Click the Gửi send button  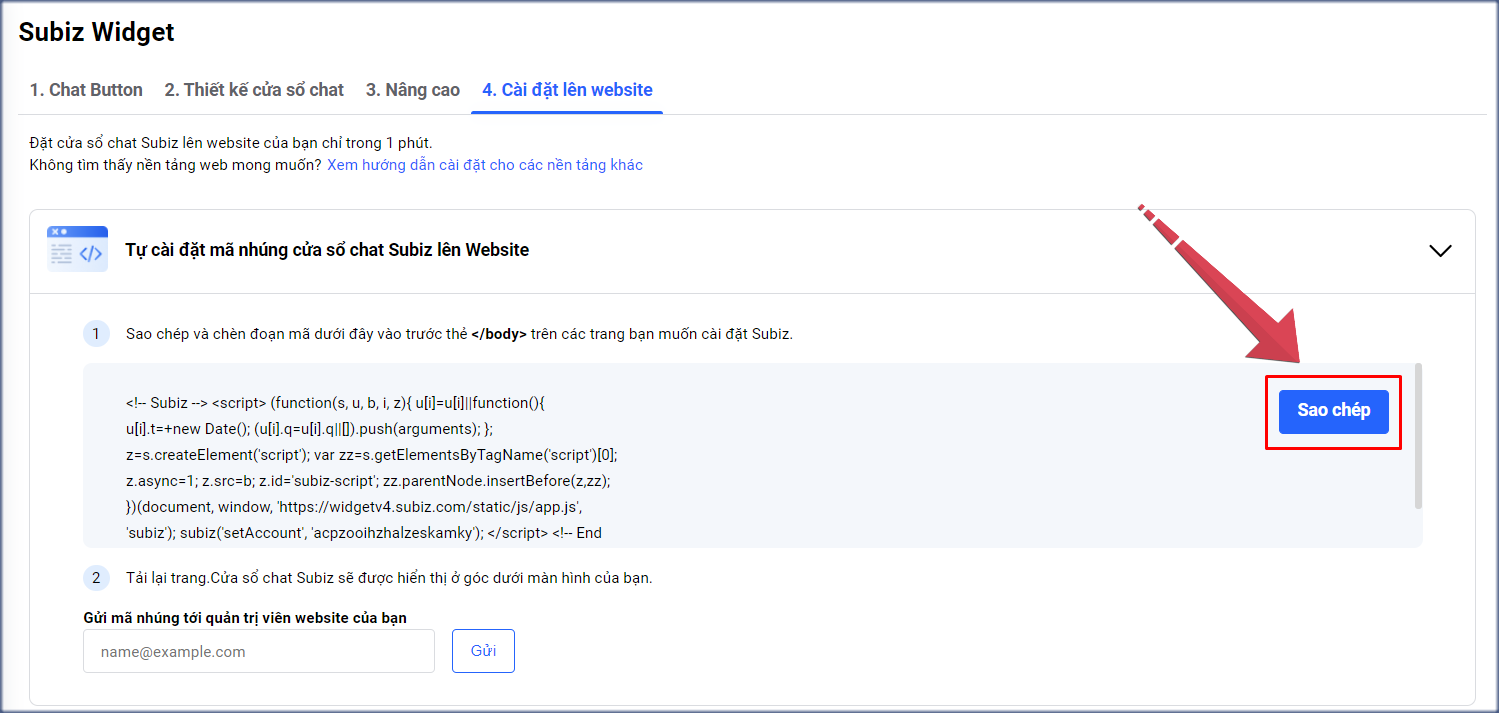pos(483,651)
